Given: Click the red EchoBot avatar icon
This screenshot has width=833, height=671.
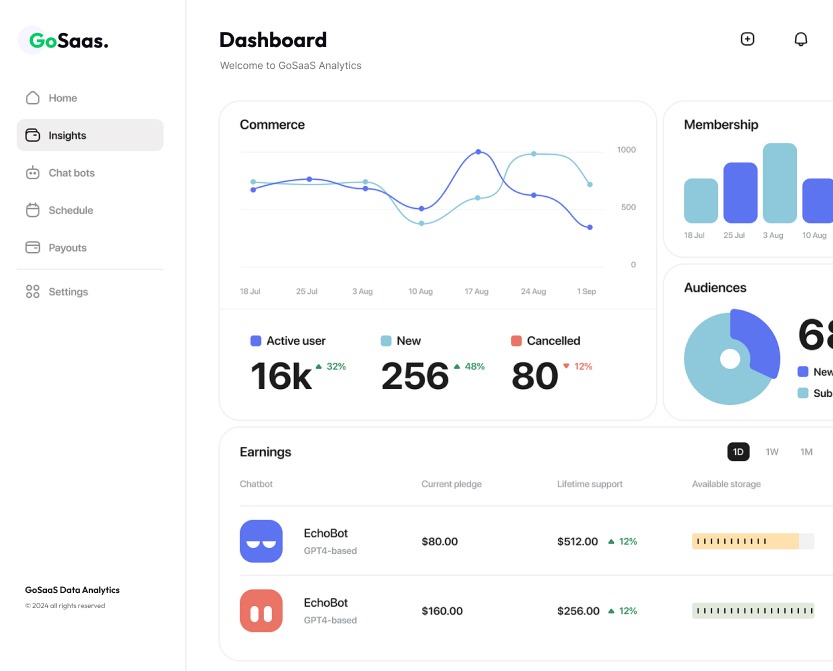Looking at the screenshot, I should coord(261,611).
